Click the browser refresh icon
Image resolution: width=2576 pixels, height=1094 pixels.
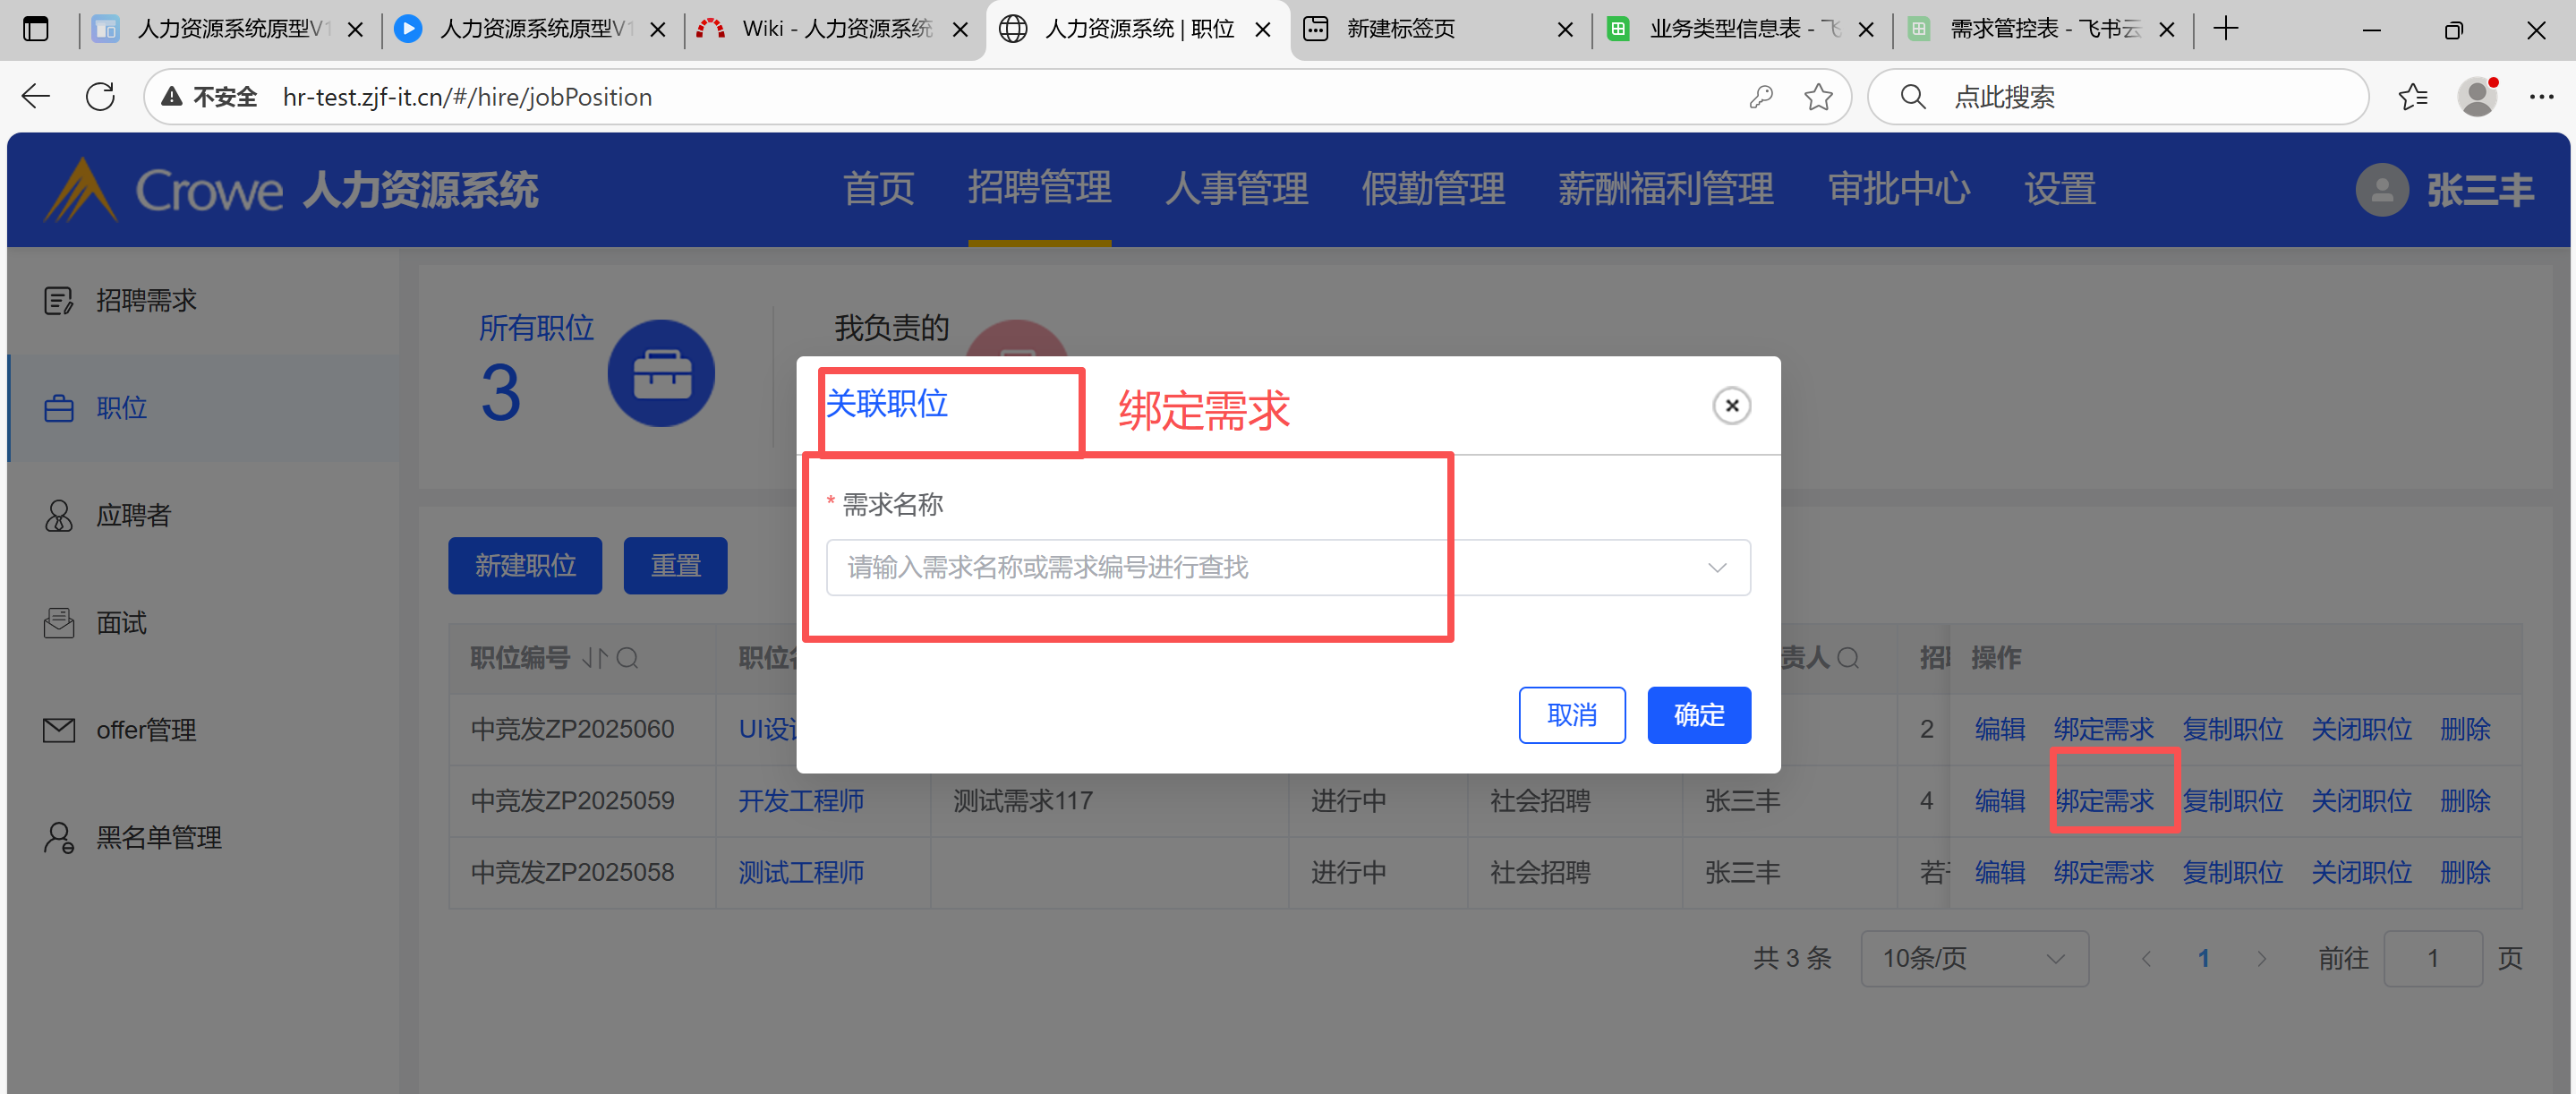coord(100,97)
